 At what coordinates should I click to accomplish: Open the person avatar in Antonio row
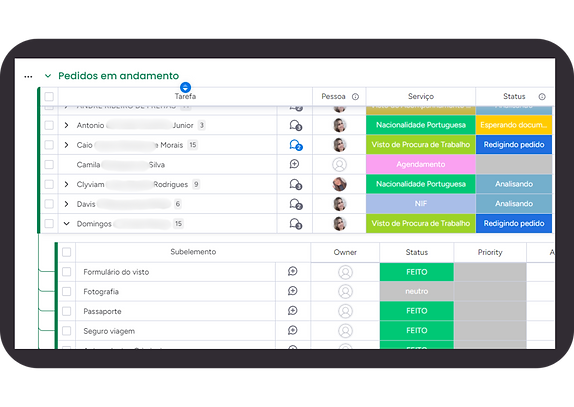(x=340, y=125)
